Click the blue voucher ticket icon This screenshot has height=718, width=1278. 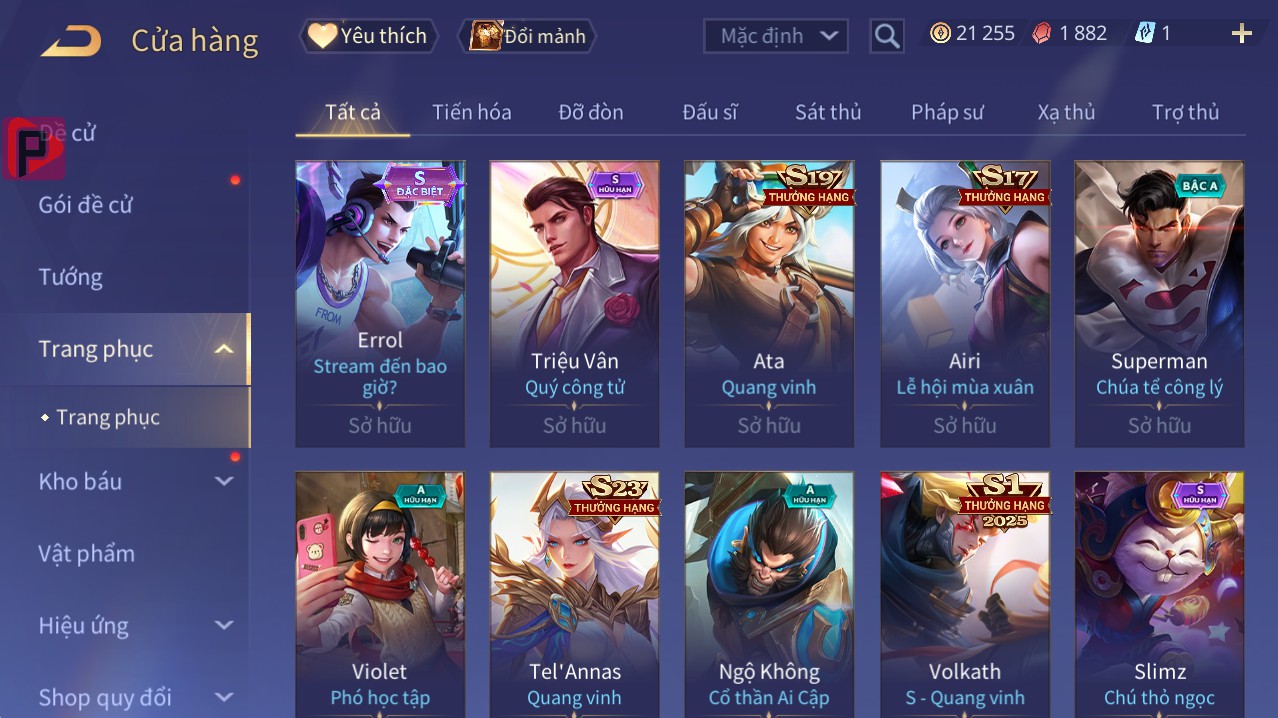coord(1144,34)
